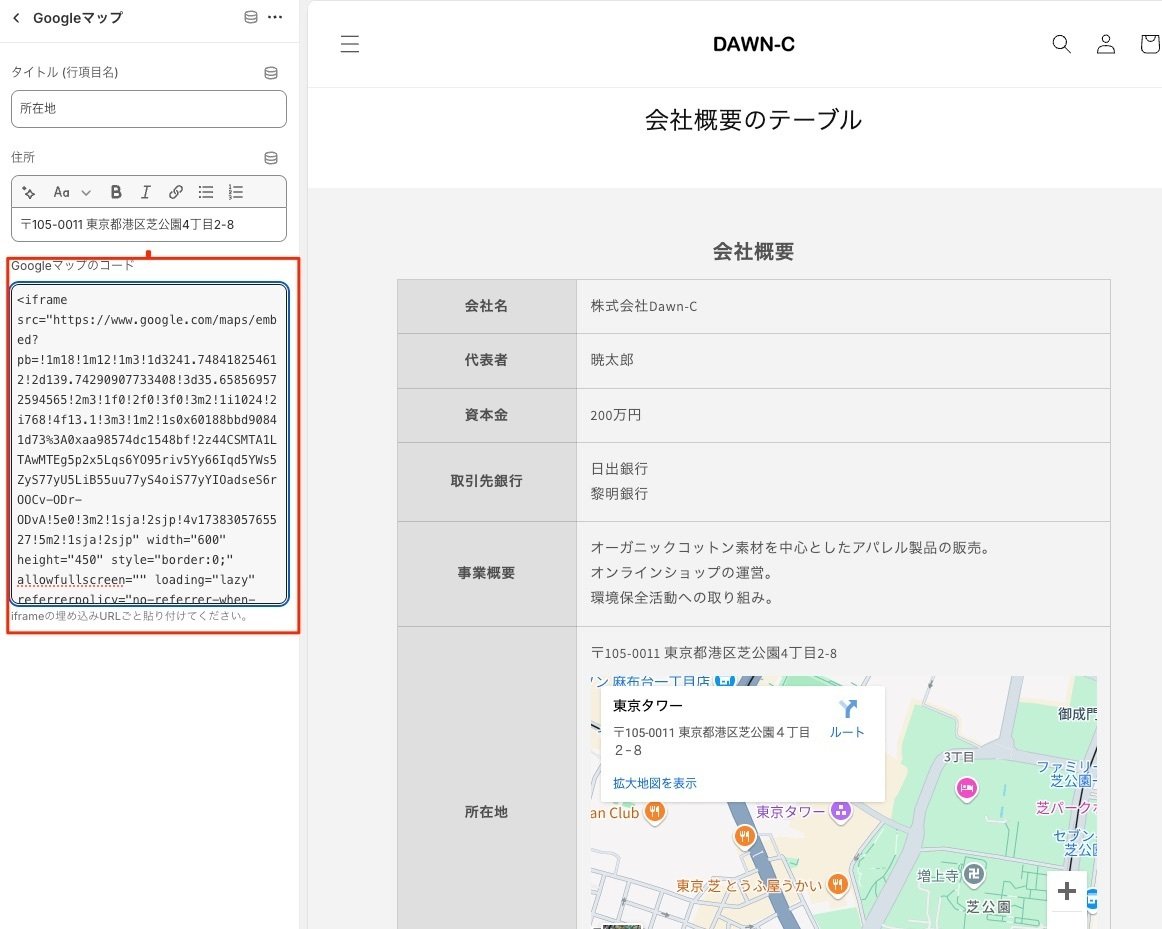Click the 事業概要 row header
The width and height of the screenshot is (1162, 929).
tap(486, 573)
